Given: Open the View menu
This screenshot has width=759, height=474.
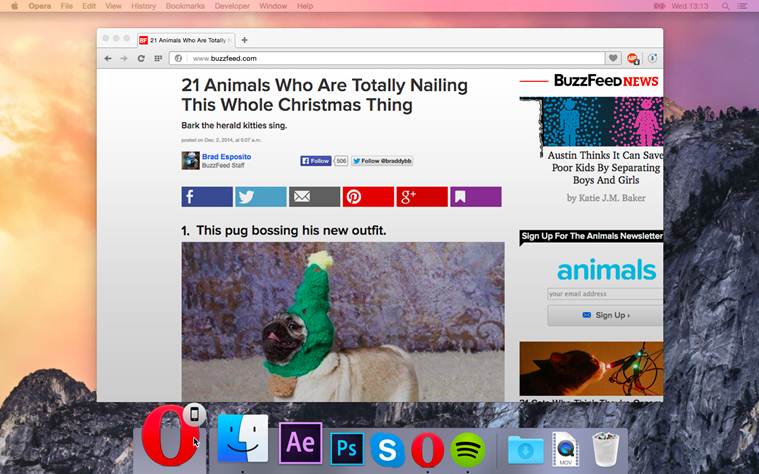Looking at the screenshot, I should pyautogui.click(x=113, y=6).
